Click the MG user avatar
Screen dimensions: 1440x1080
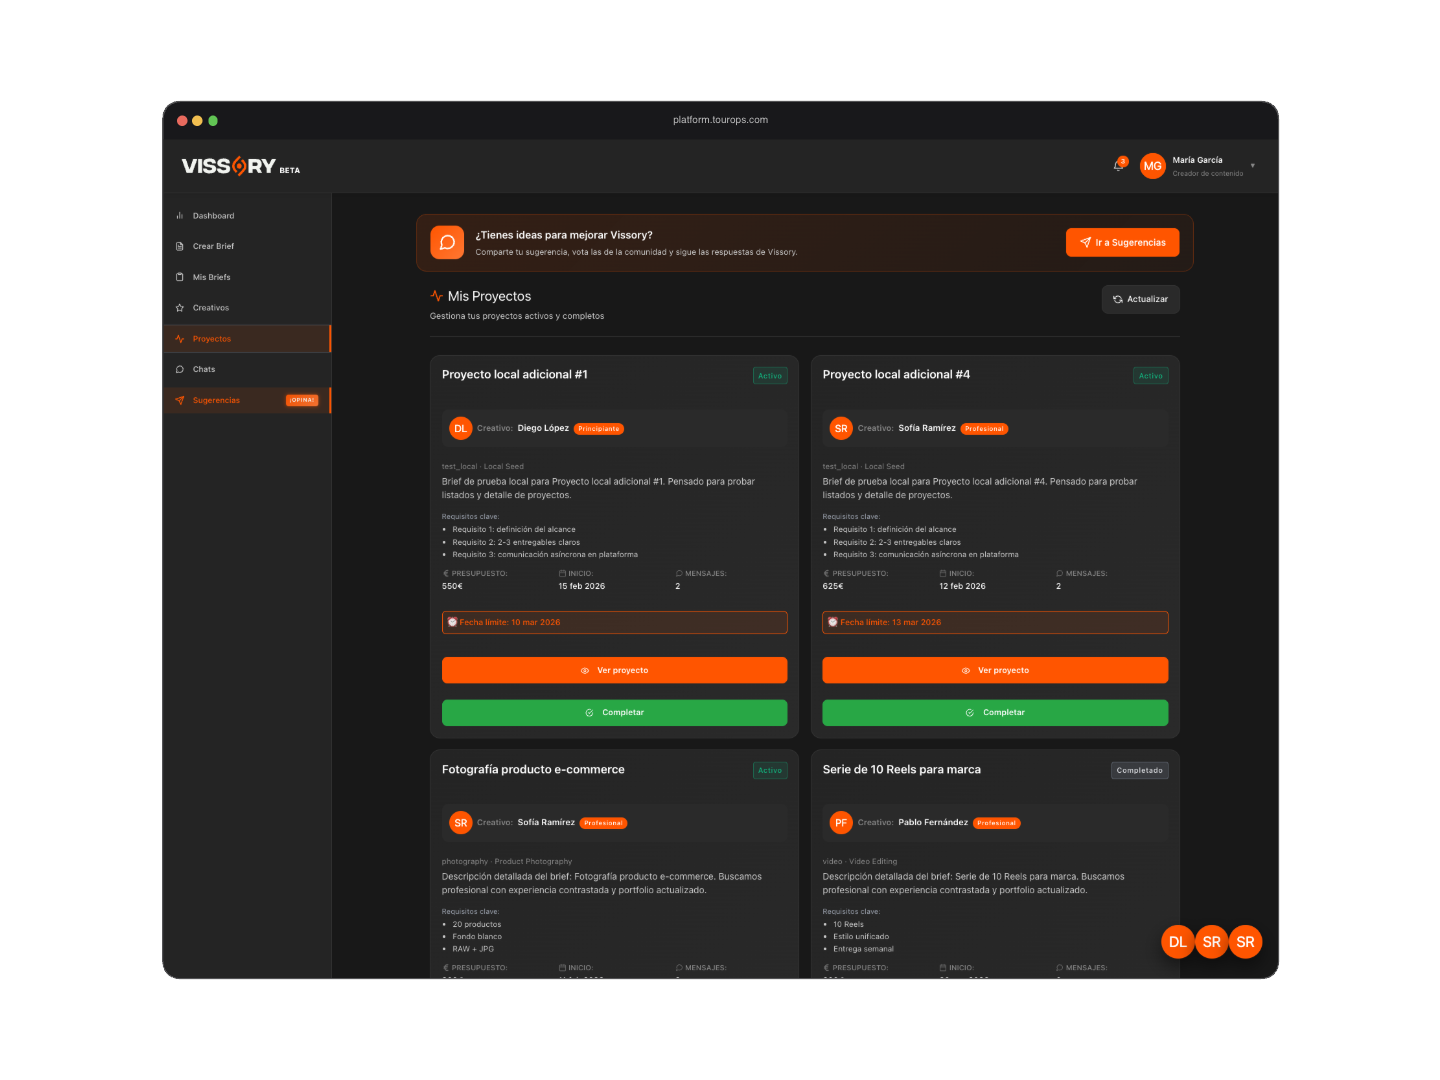point(1152,166)
